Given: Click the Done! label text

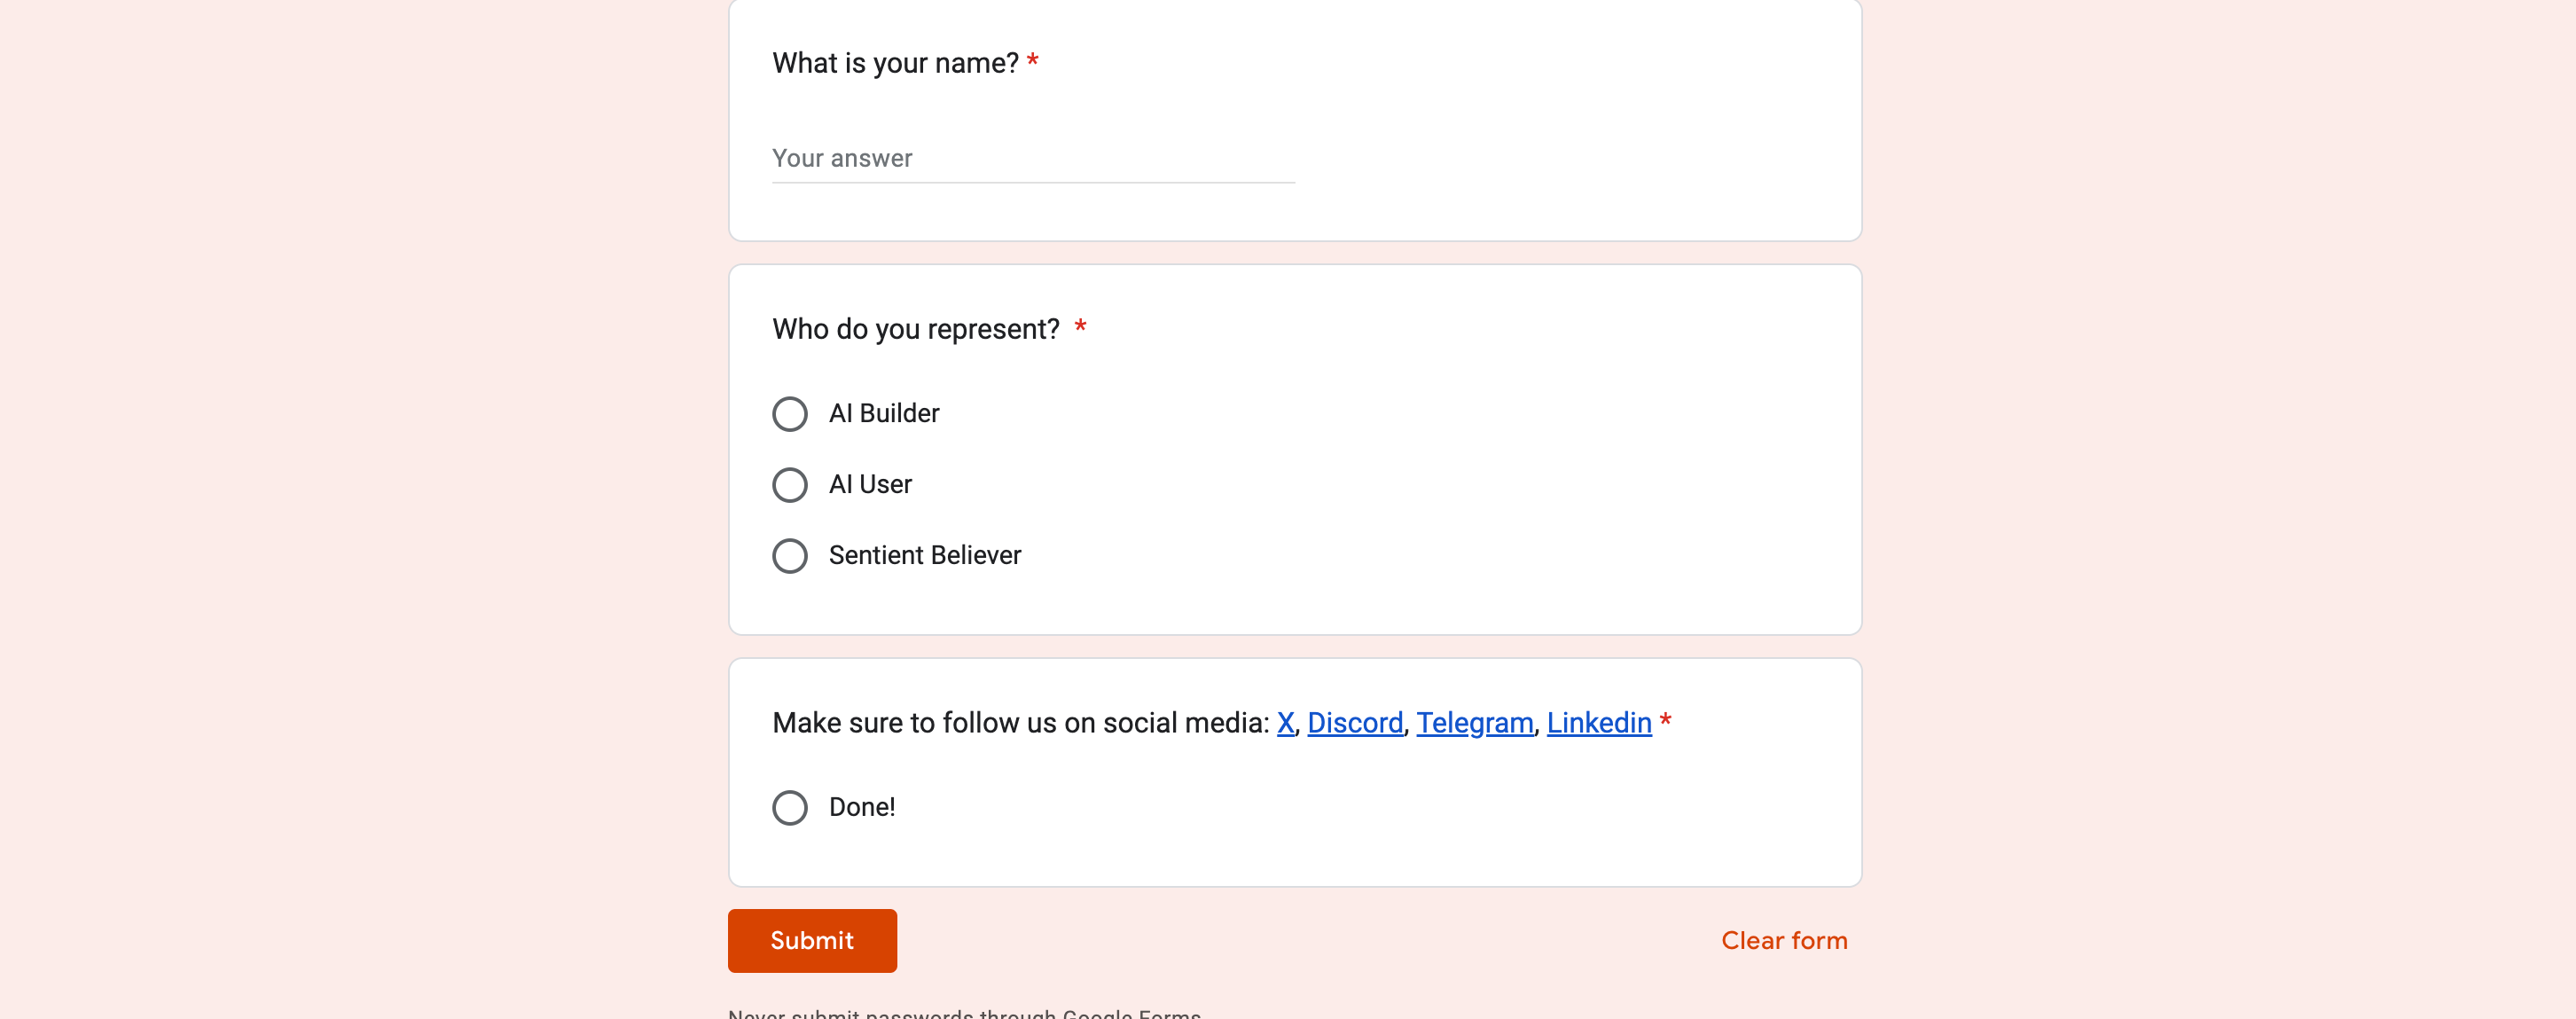Looking at the screenshot, I should pyautogui.click(x=861, y=808).
